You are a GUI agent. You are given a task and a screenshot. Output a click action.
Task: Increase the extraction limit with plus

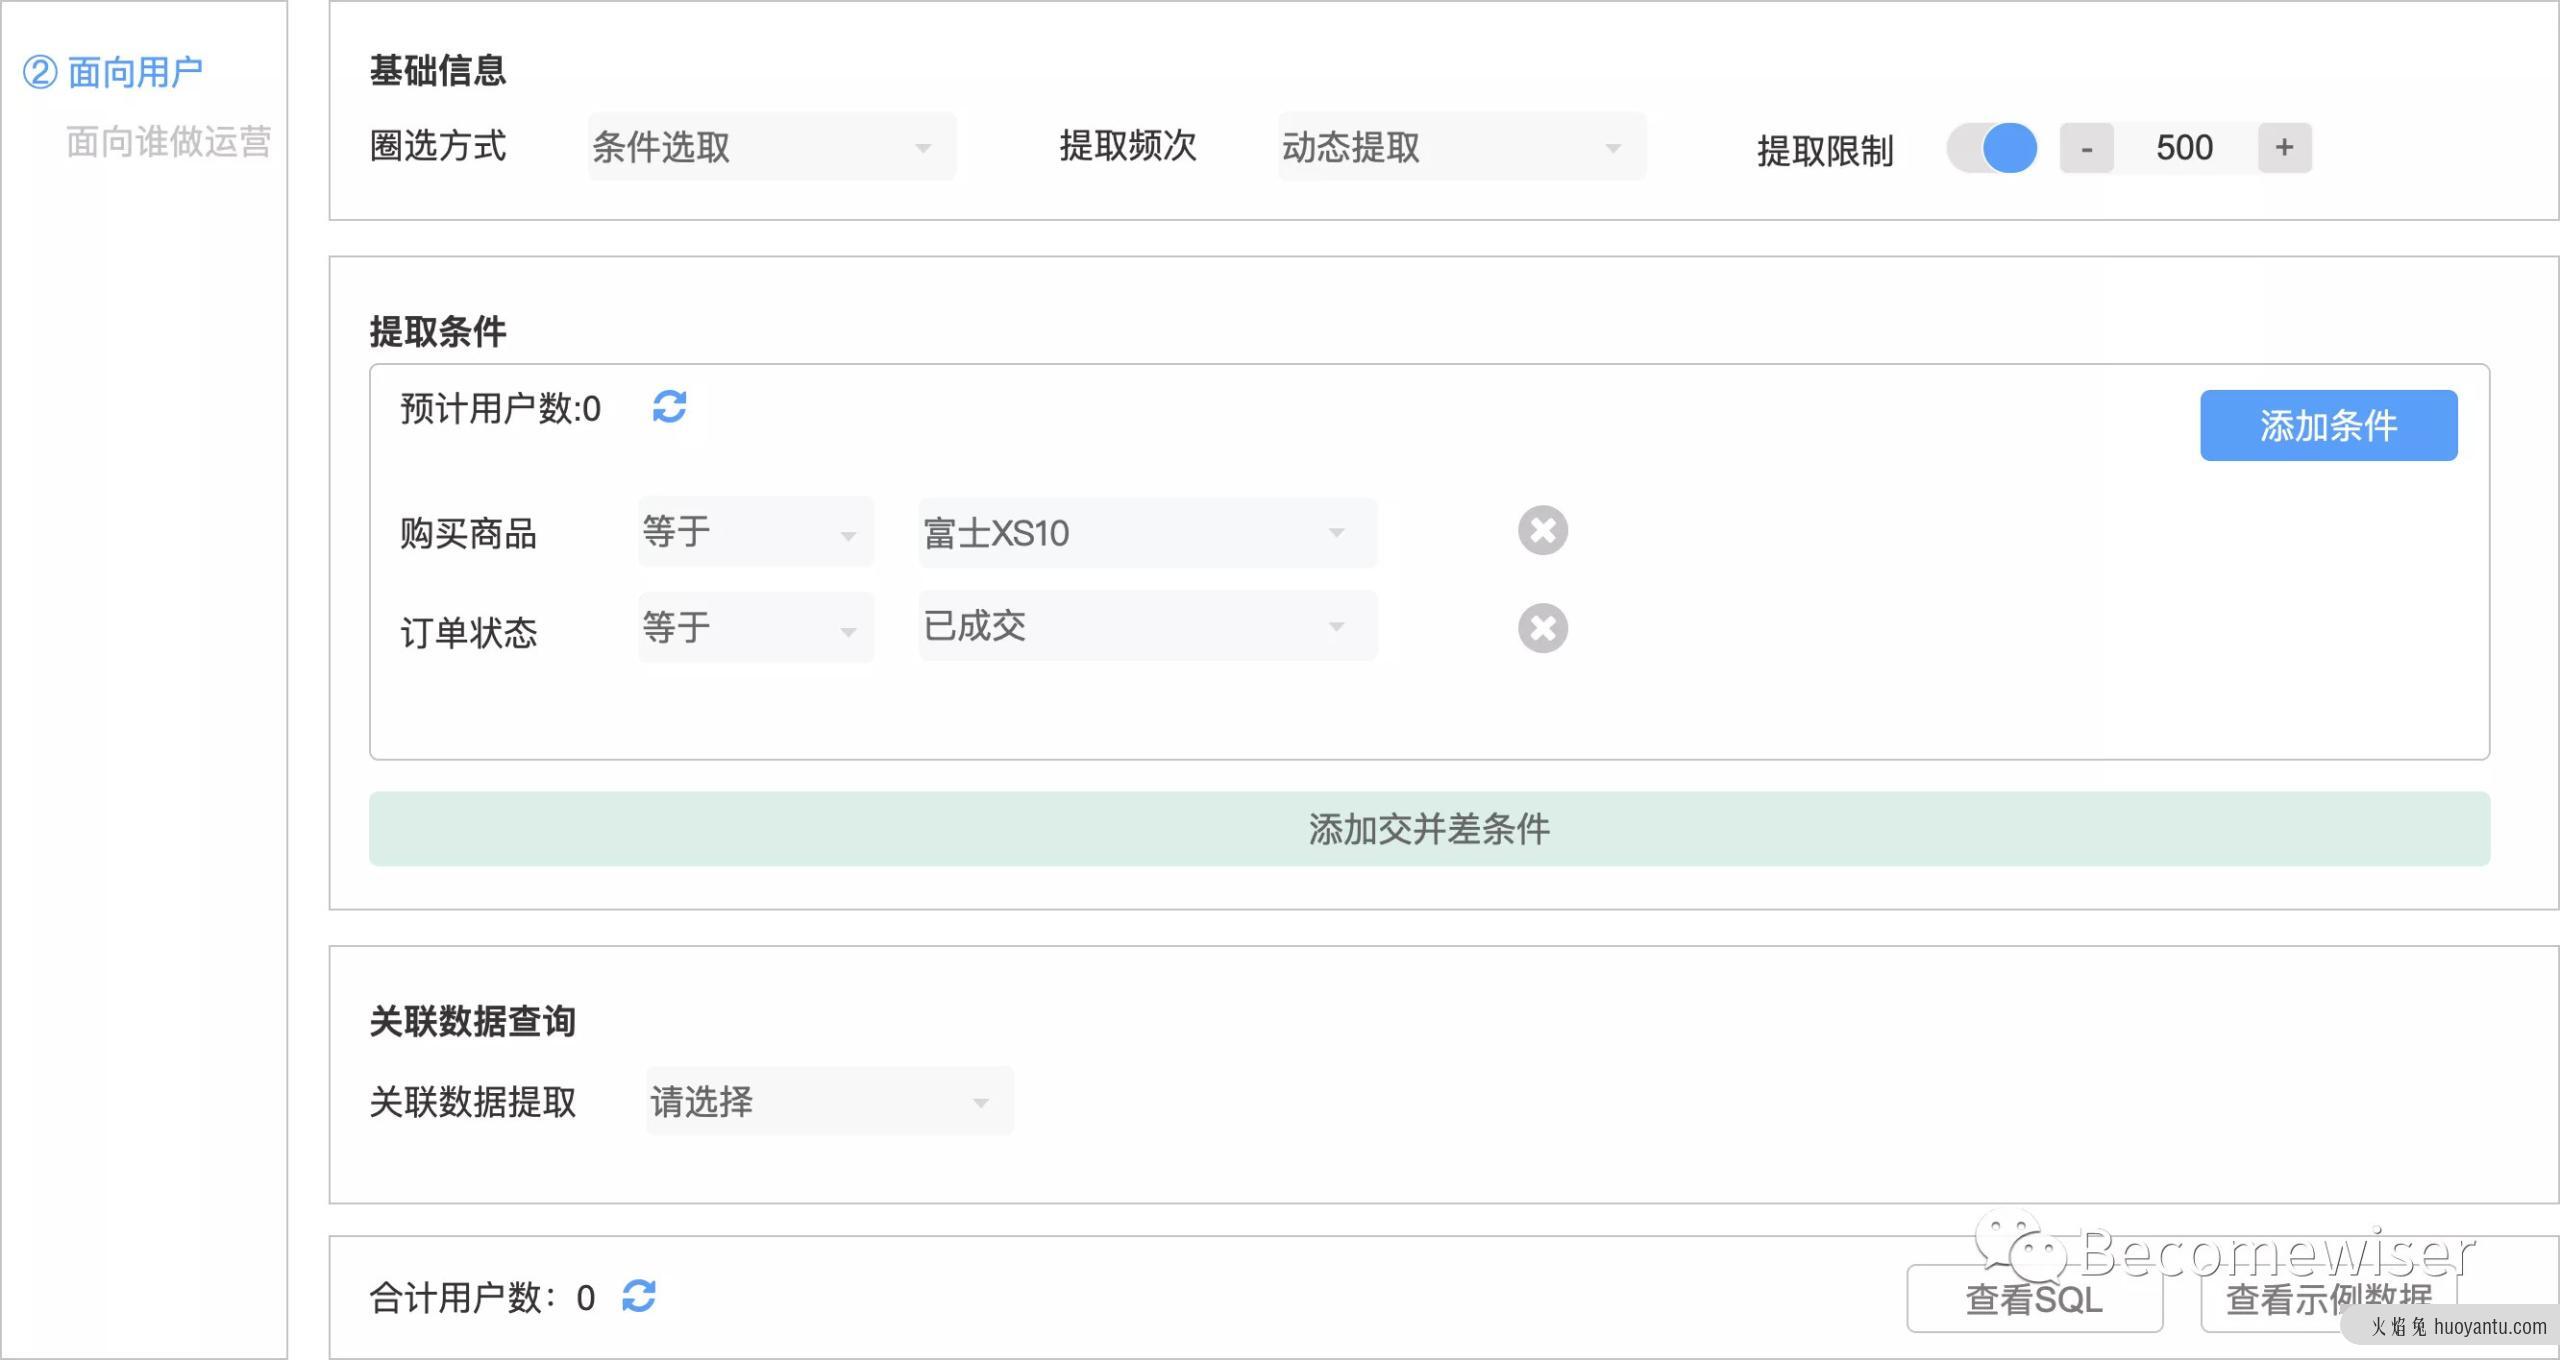click(x=2284, y=148)
